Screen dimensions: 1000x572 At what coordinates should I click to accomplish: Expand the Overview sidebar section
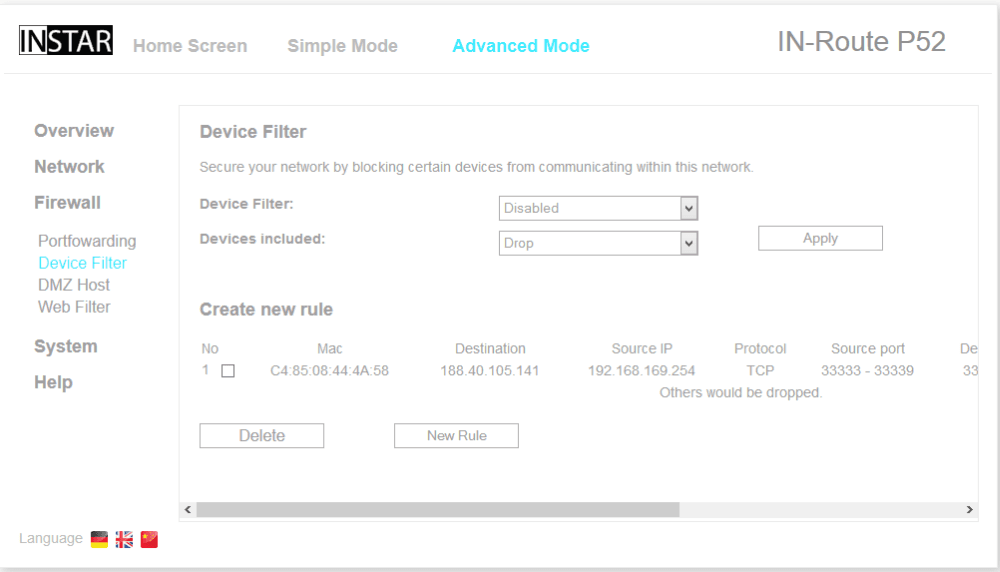coord(74,131)
